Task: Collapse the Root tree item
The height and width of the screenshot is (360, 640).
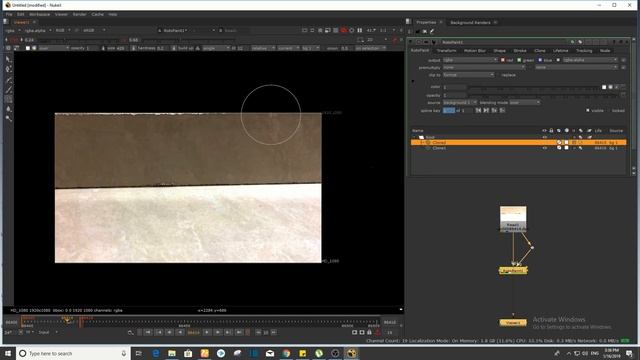Action: [415, 137]
